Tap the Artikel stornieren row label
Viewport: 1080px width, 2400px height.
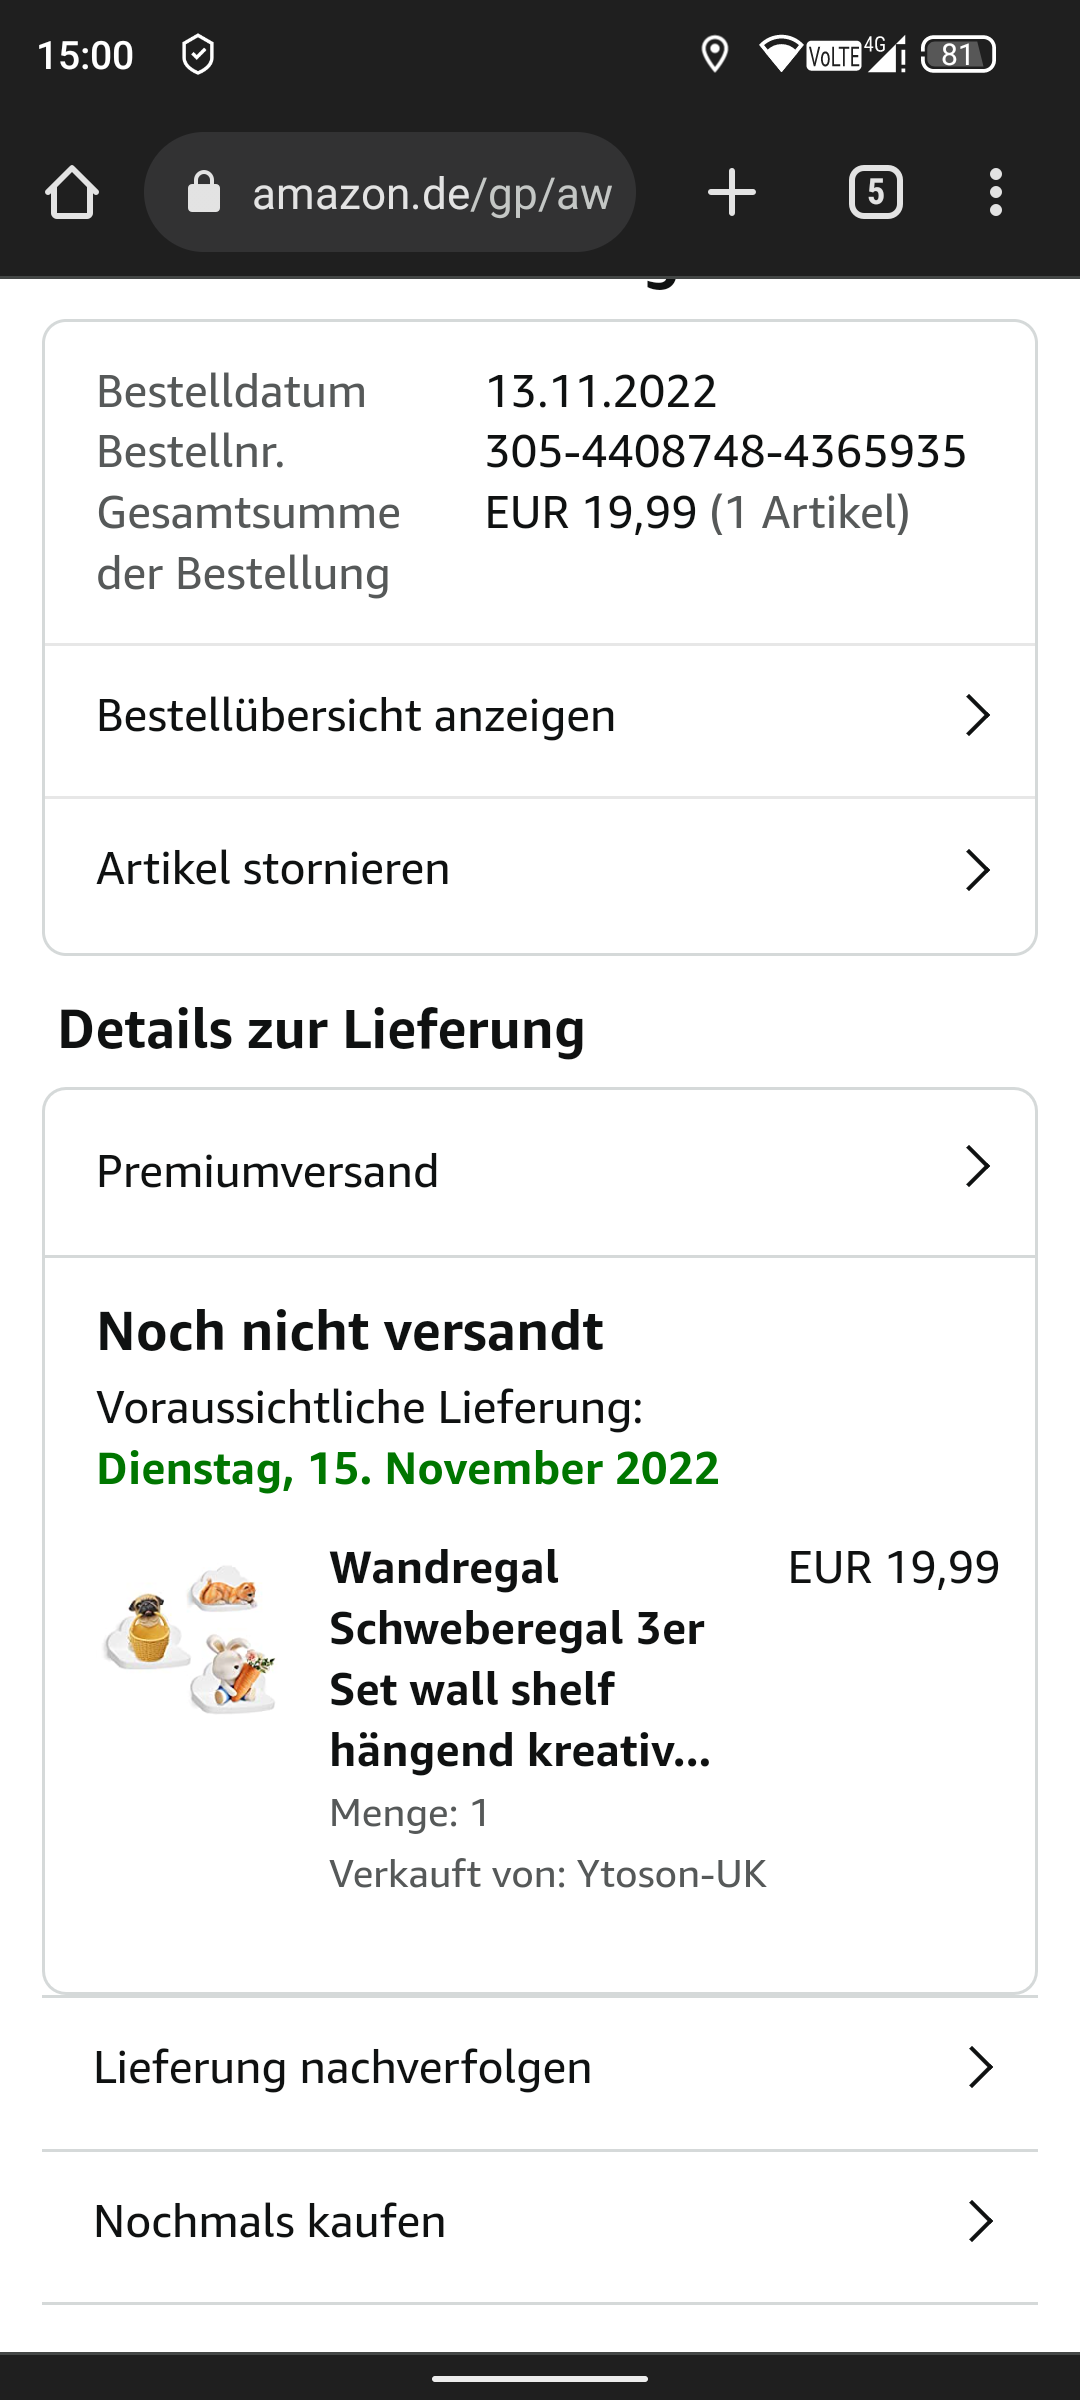[x=273, y=869]
